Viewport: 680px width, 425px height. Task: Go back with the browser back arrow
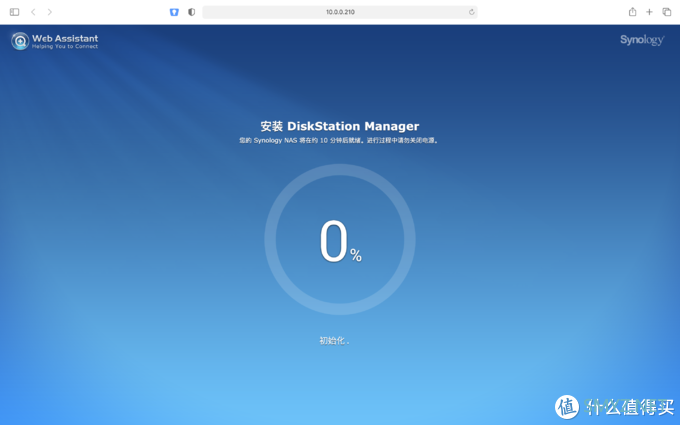tap(33, 12)
